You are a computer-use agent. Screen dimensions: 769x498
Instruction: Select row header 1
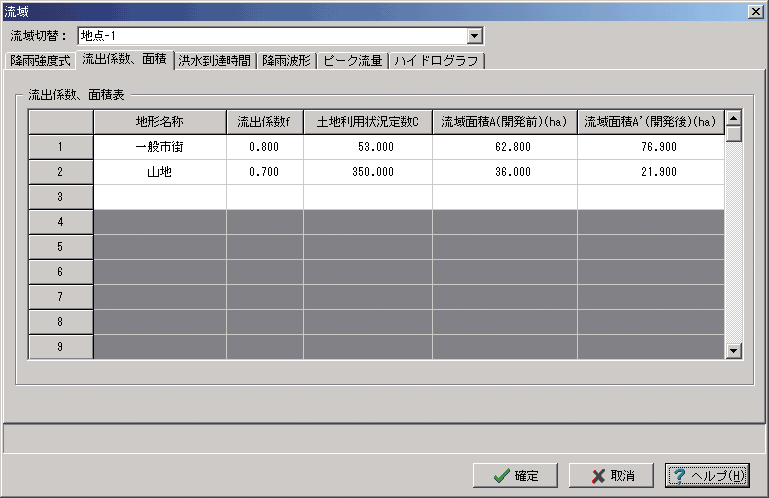[61, 147]
